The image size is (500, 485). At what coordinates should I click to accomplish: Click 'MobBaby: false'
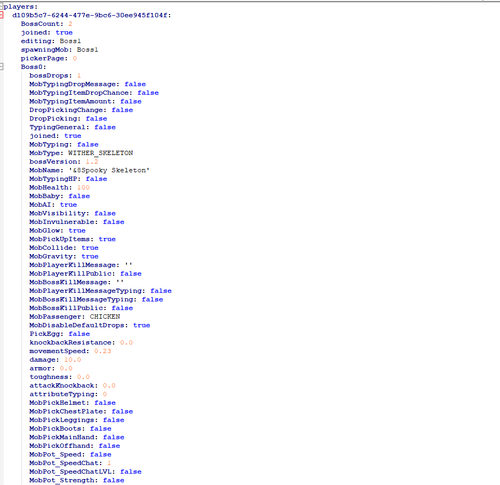click(x=60, y=196)
